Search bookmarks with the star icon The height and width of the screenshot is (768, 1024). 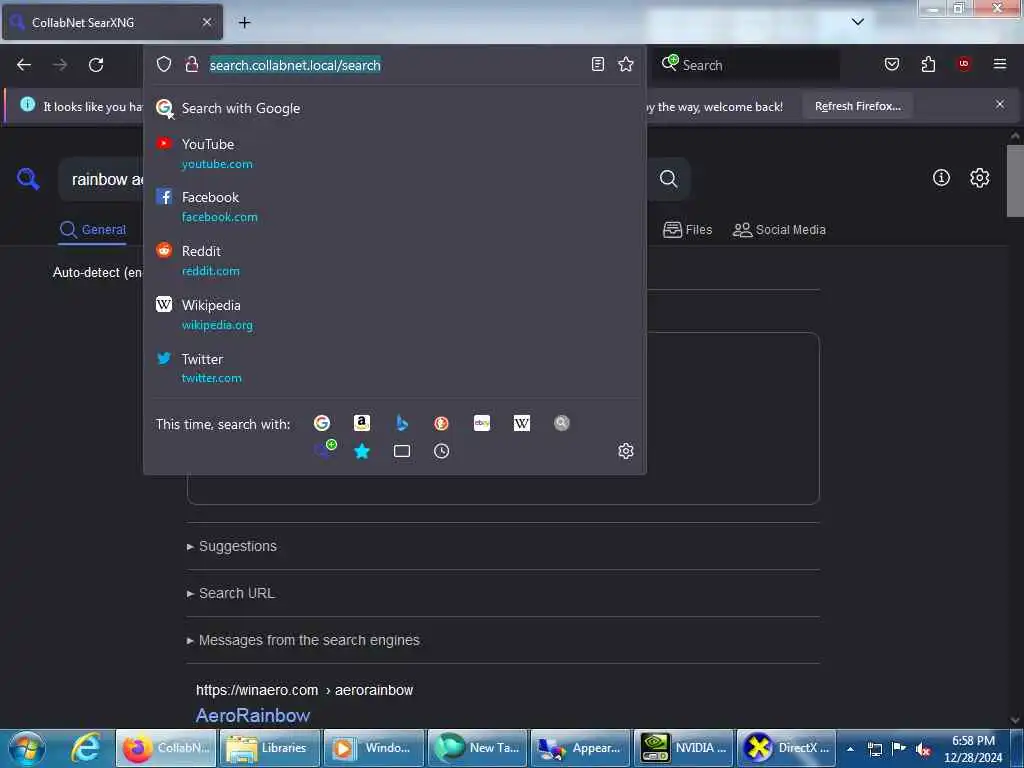[362, 451]
